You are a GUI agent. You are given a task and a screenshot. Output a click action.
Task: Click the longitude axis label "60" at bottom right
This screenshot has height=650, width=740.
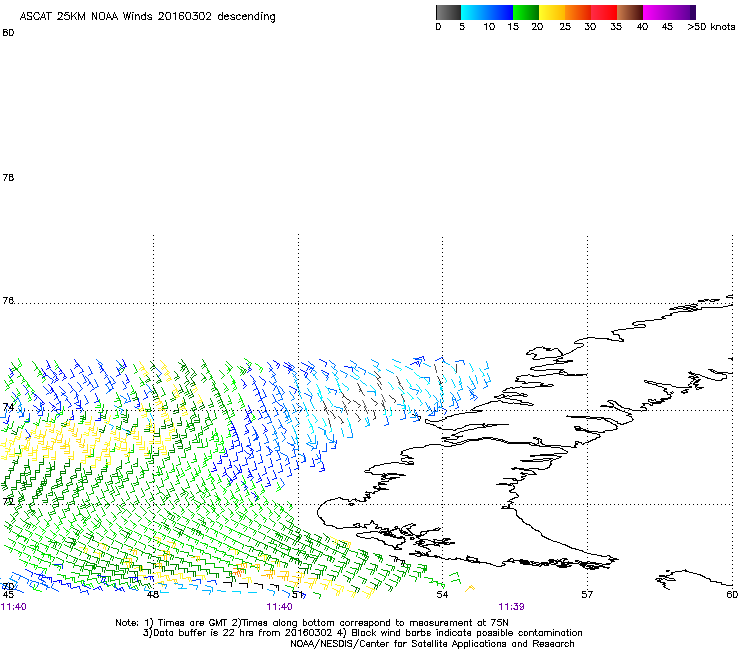pos(732,595)
